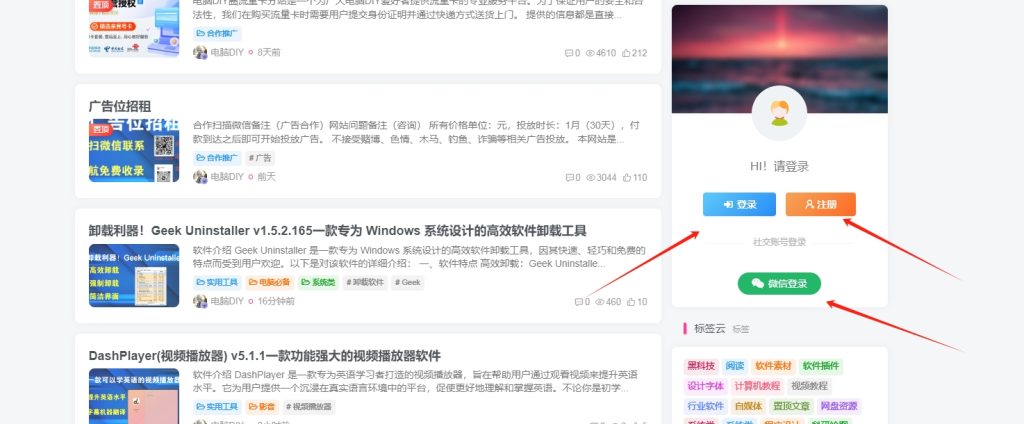1024x424 pixels.
Task: Select the 视频教程 tag in tag cloud
Action: pos(809,386)
